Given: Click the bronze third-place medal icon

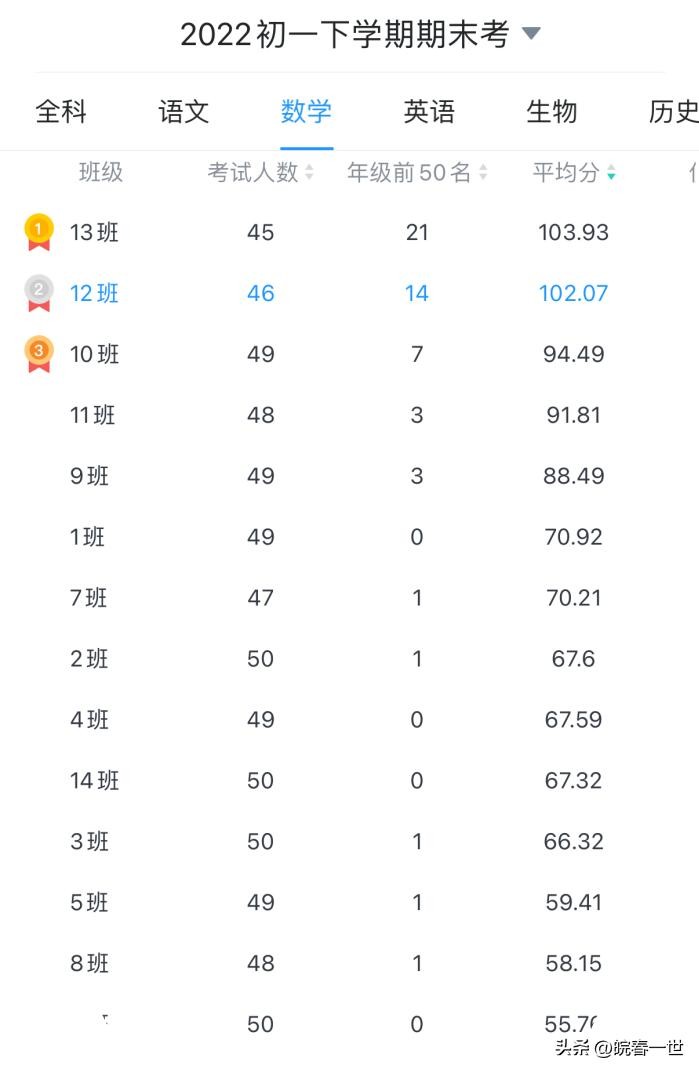Looking at the screenshot, I should 38,354.
